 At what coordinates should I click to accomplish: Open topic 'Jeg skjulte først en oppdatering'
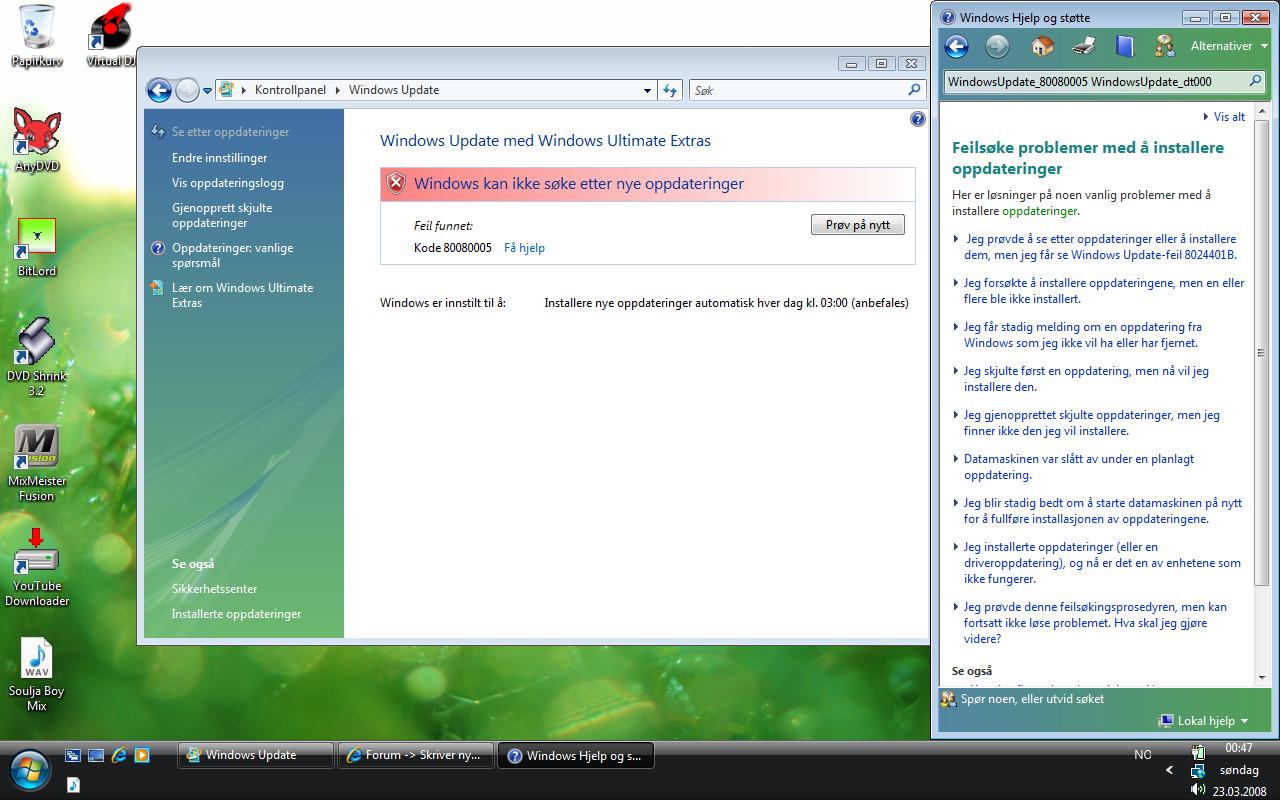coord(1086,379)
